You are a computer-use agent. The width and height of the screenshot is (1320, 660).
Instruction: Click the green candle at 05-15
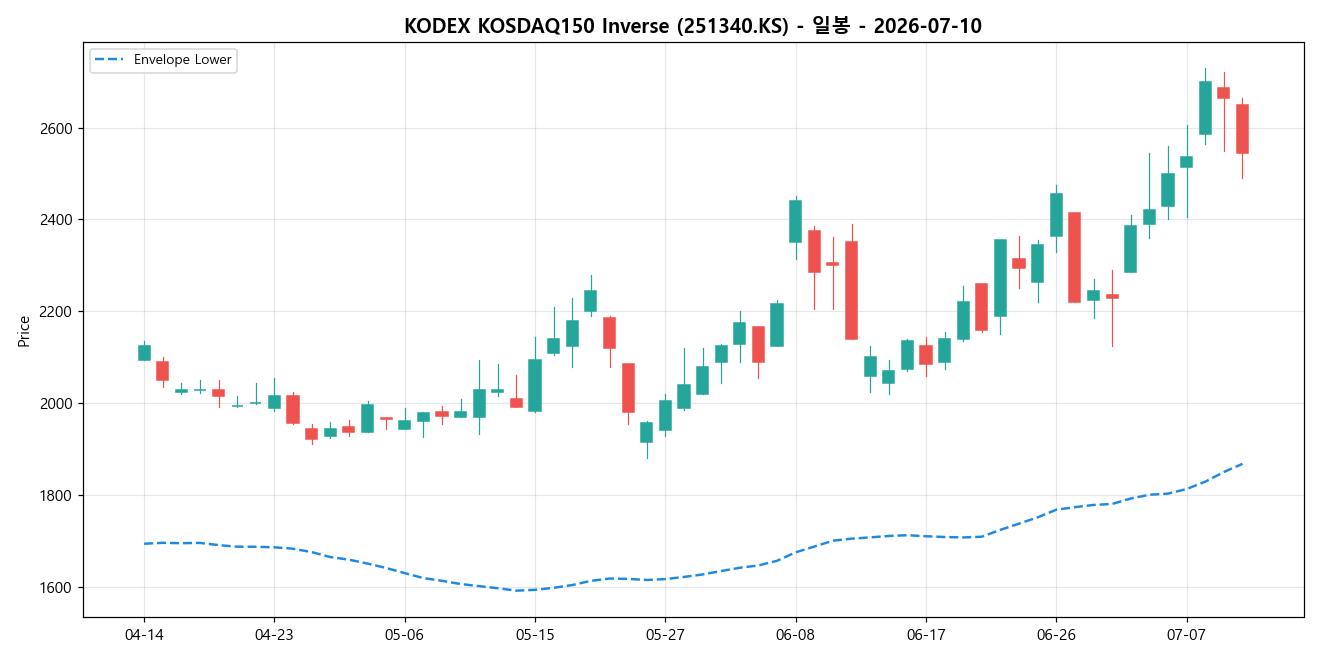[x=535, y=385]
